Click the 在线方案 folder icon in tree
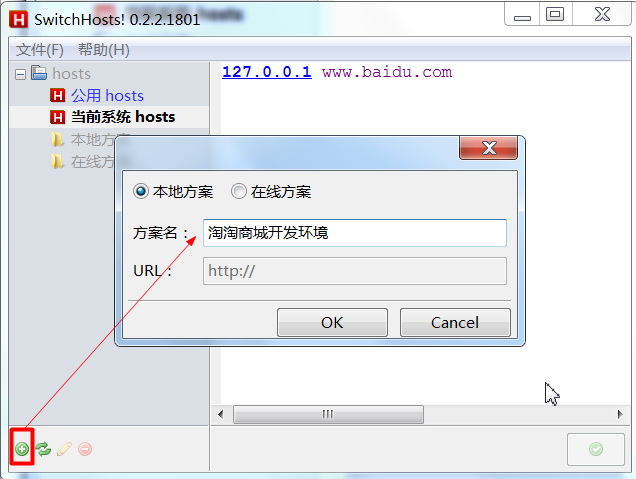Image resolution: width=636 pixels, height=479 pixels. pyautogui.click(x=57, y=161)
